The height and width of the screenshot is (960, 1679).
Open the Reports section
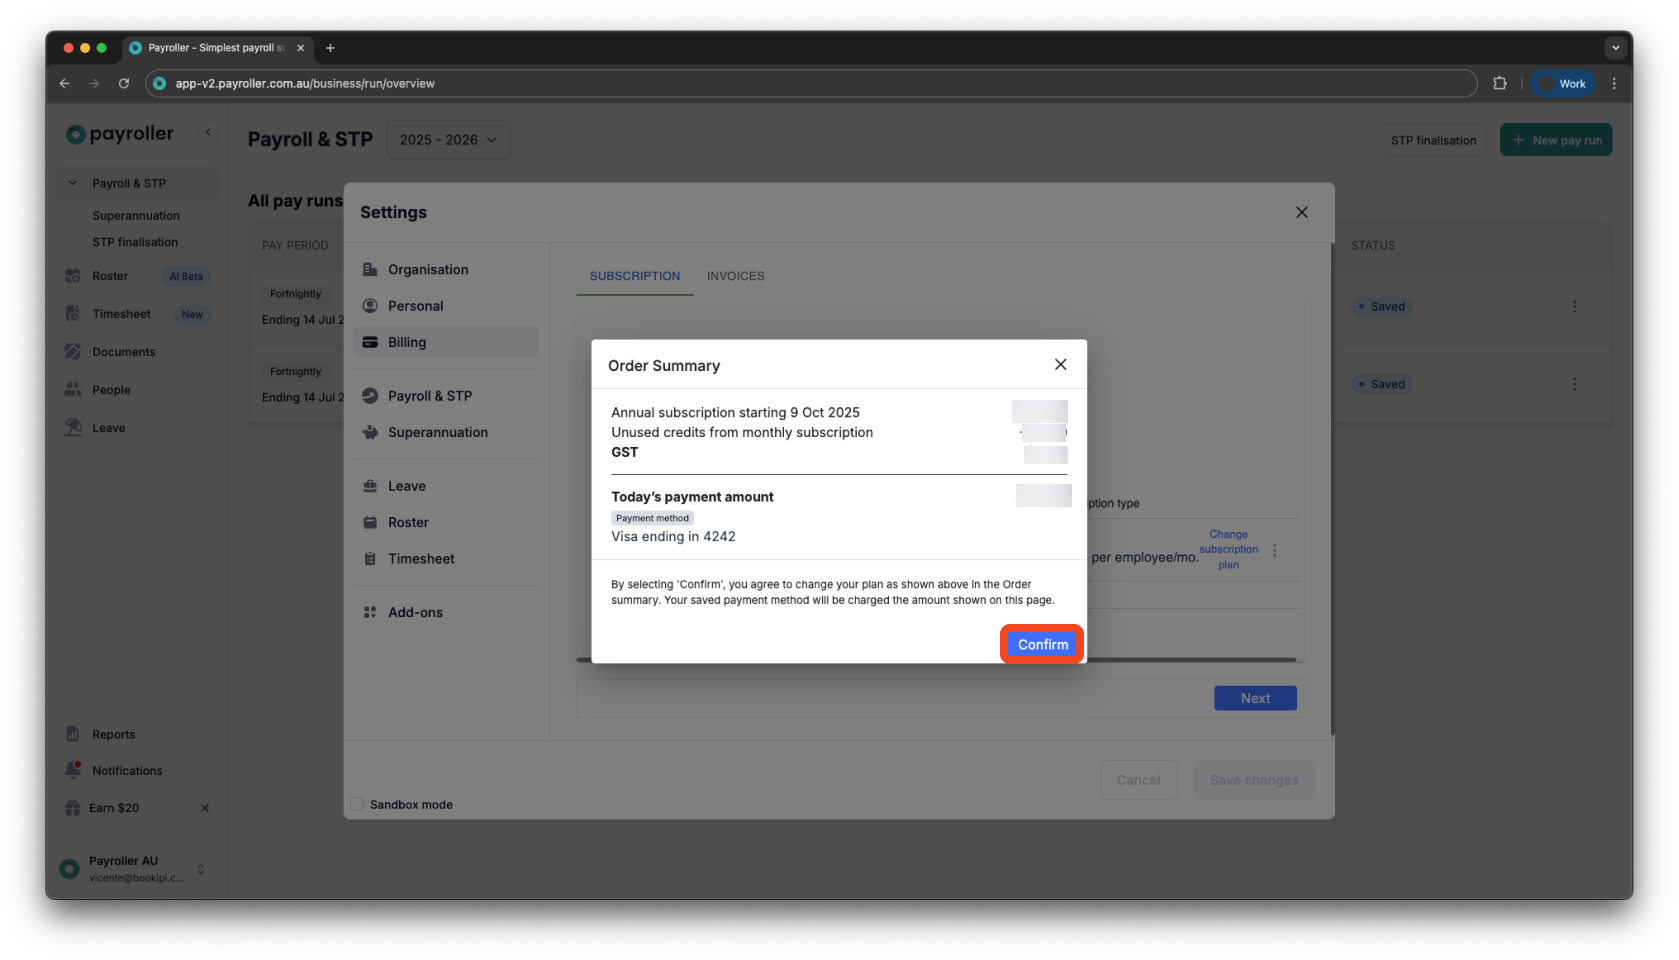point(111,733)
